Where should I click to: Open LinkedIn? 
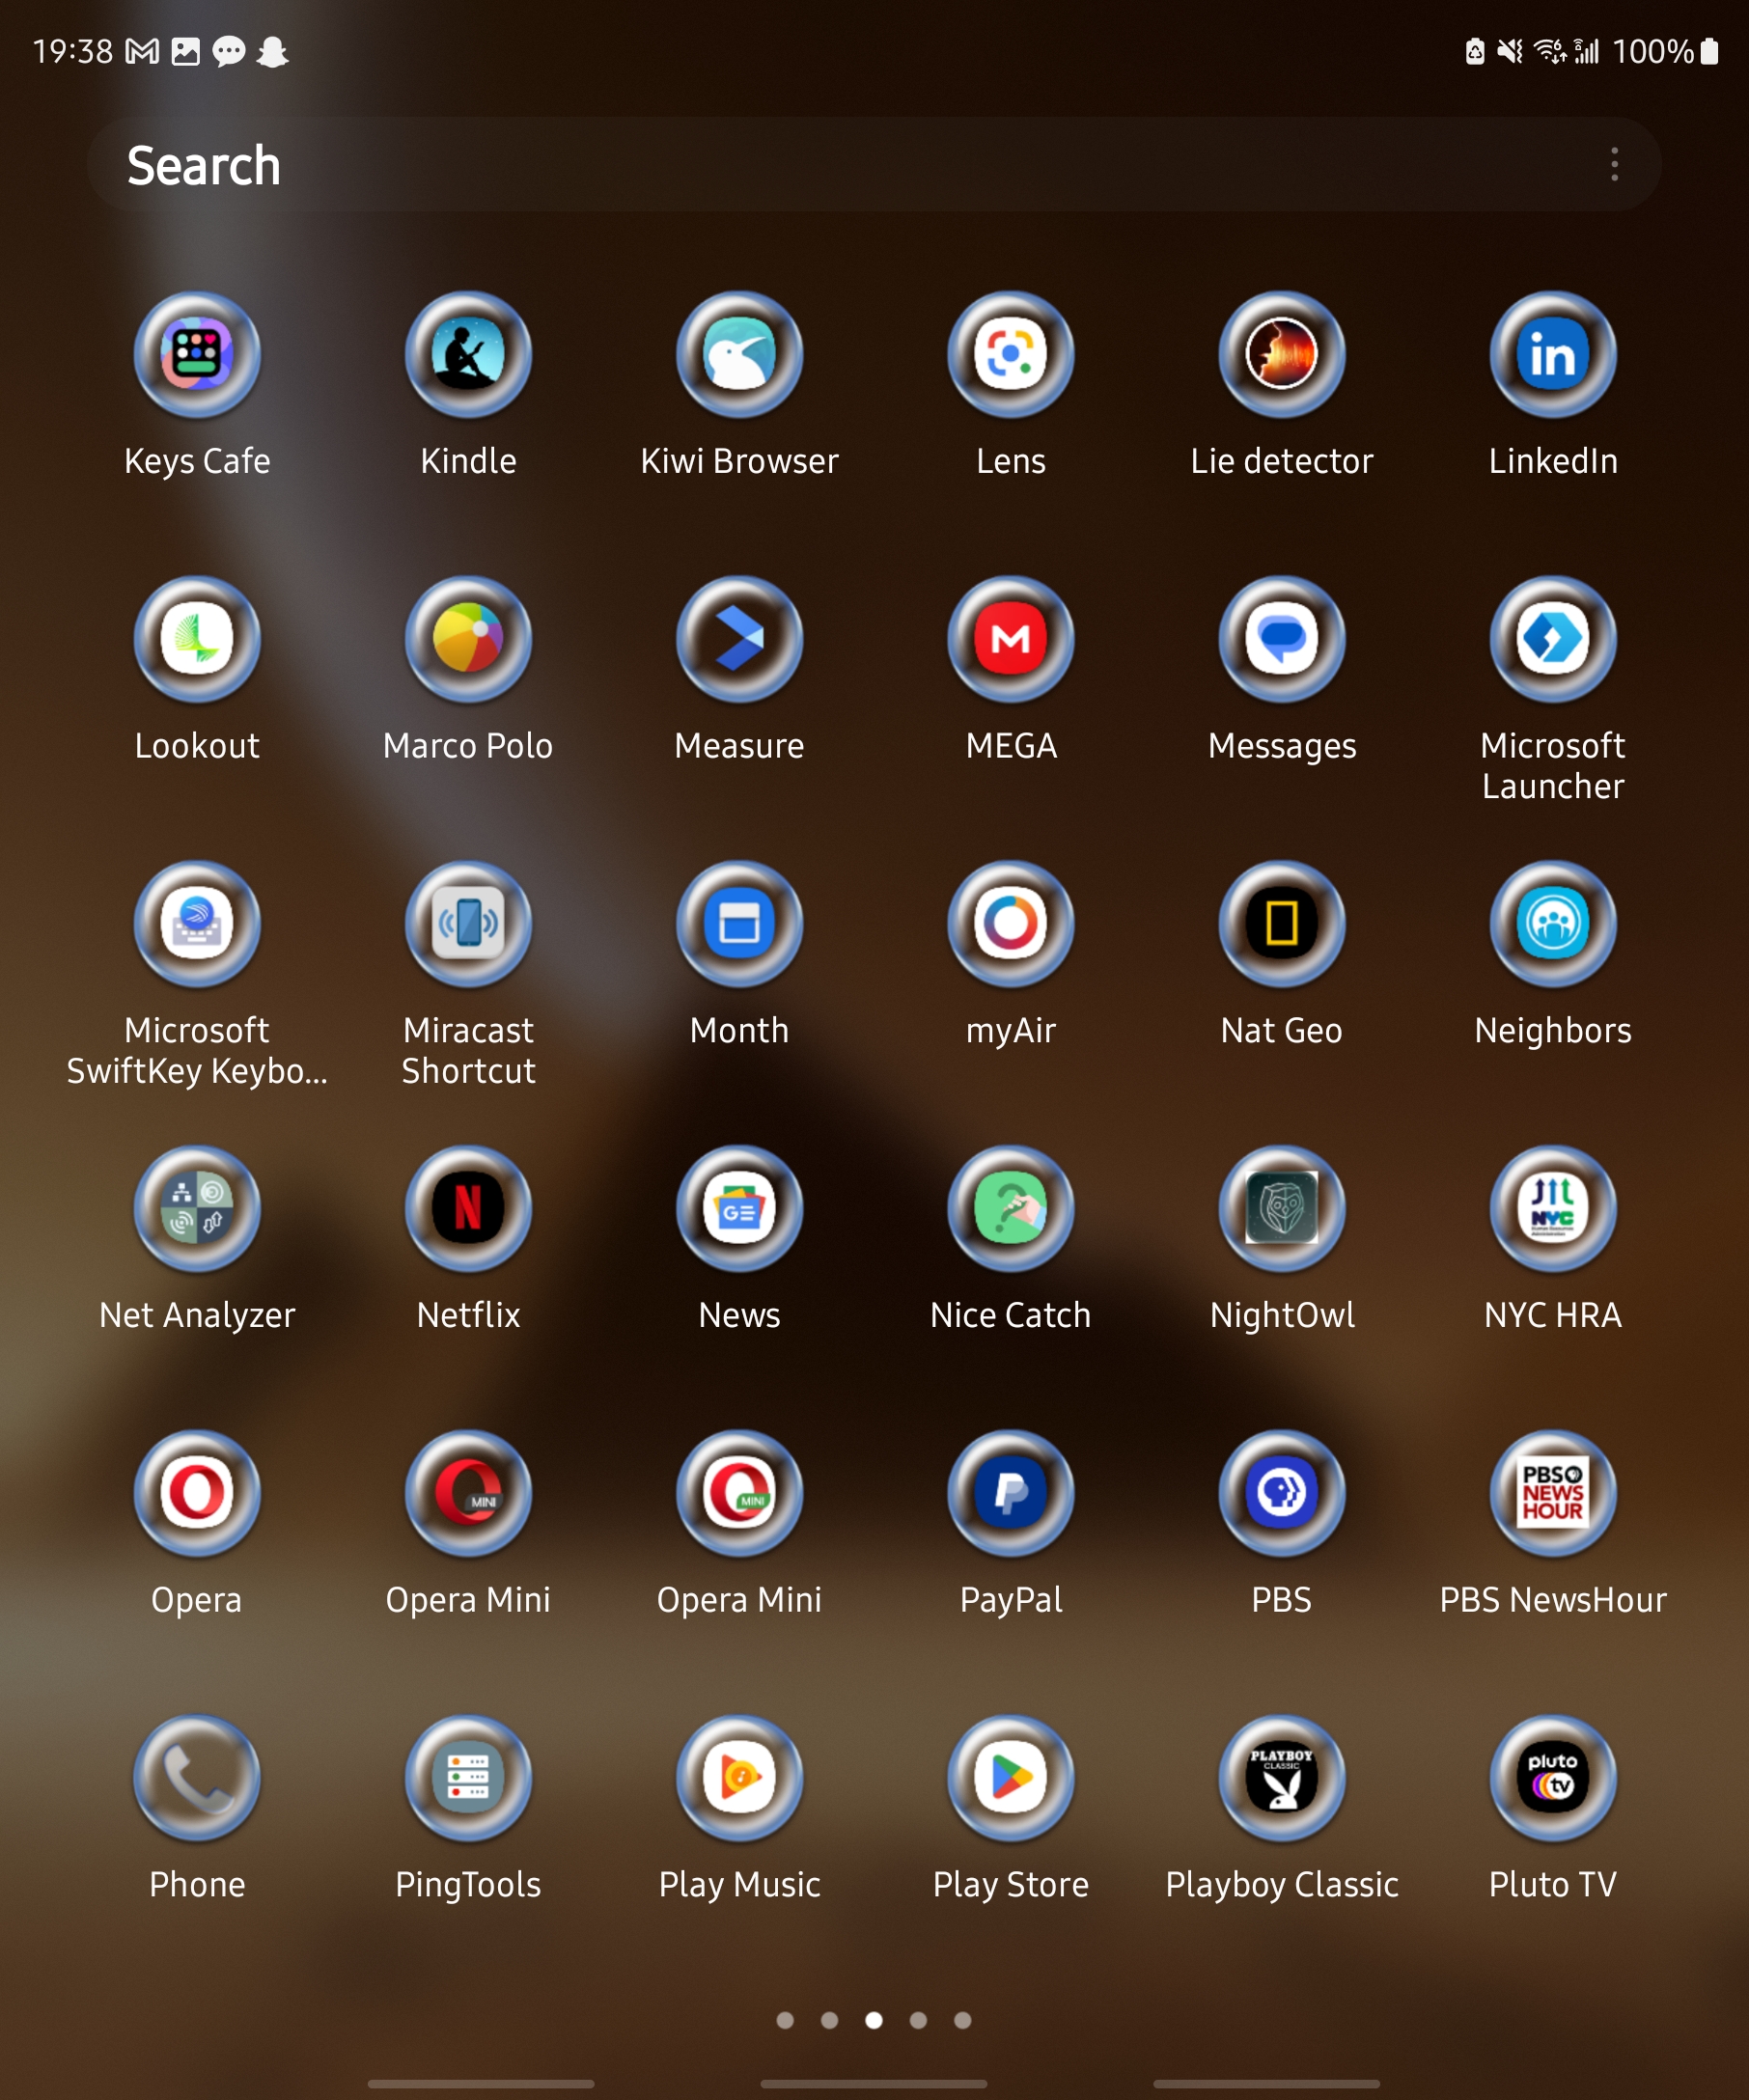point(1552,355)
